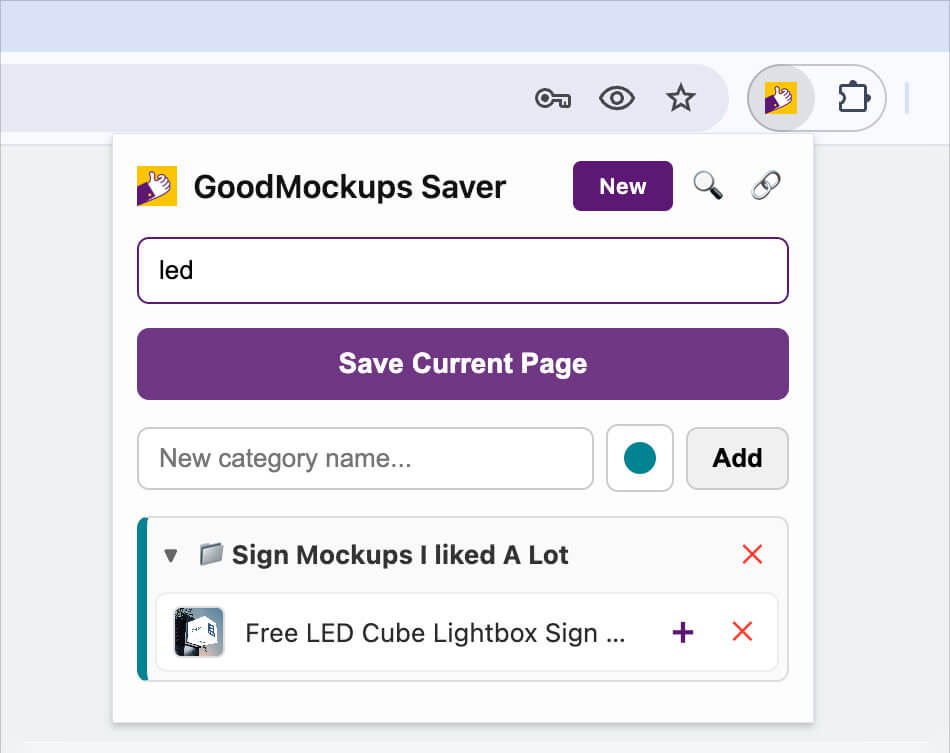Remove the Free LED Cube Lightbox Sign item
The height and width of the screenshot is (753, 950).
tap(742, 631)
